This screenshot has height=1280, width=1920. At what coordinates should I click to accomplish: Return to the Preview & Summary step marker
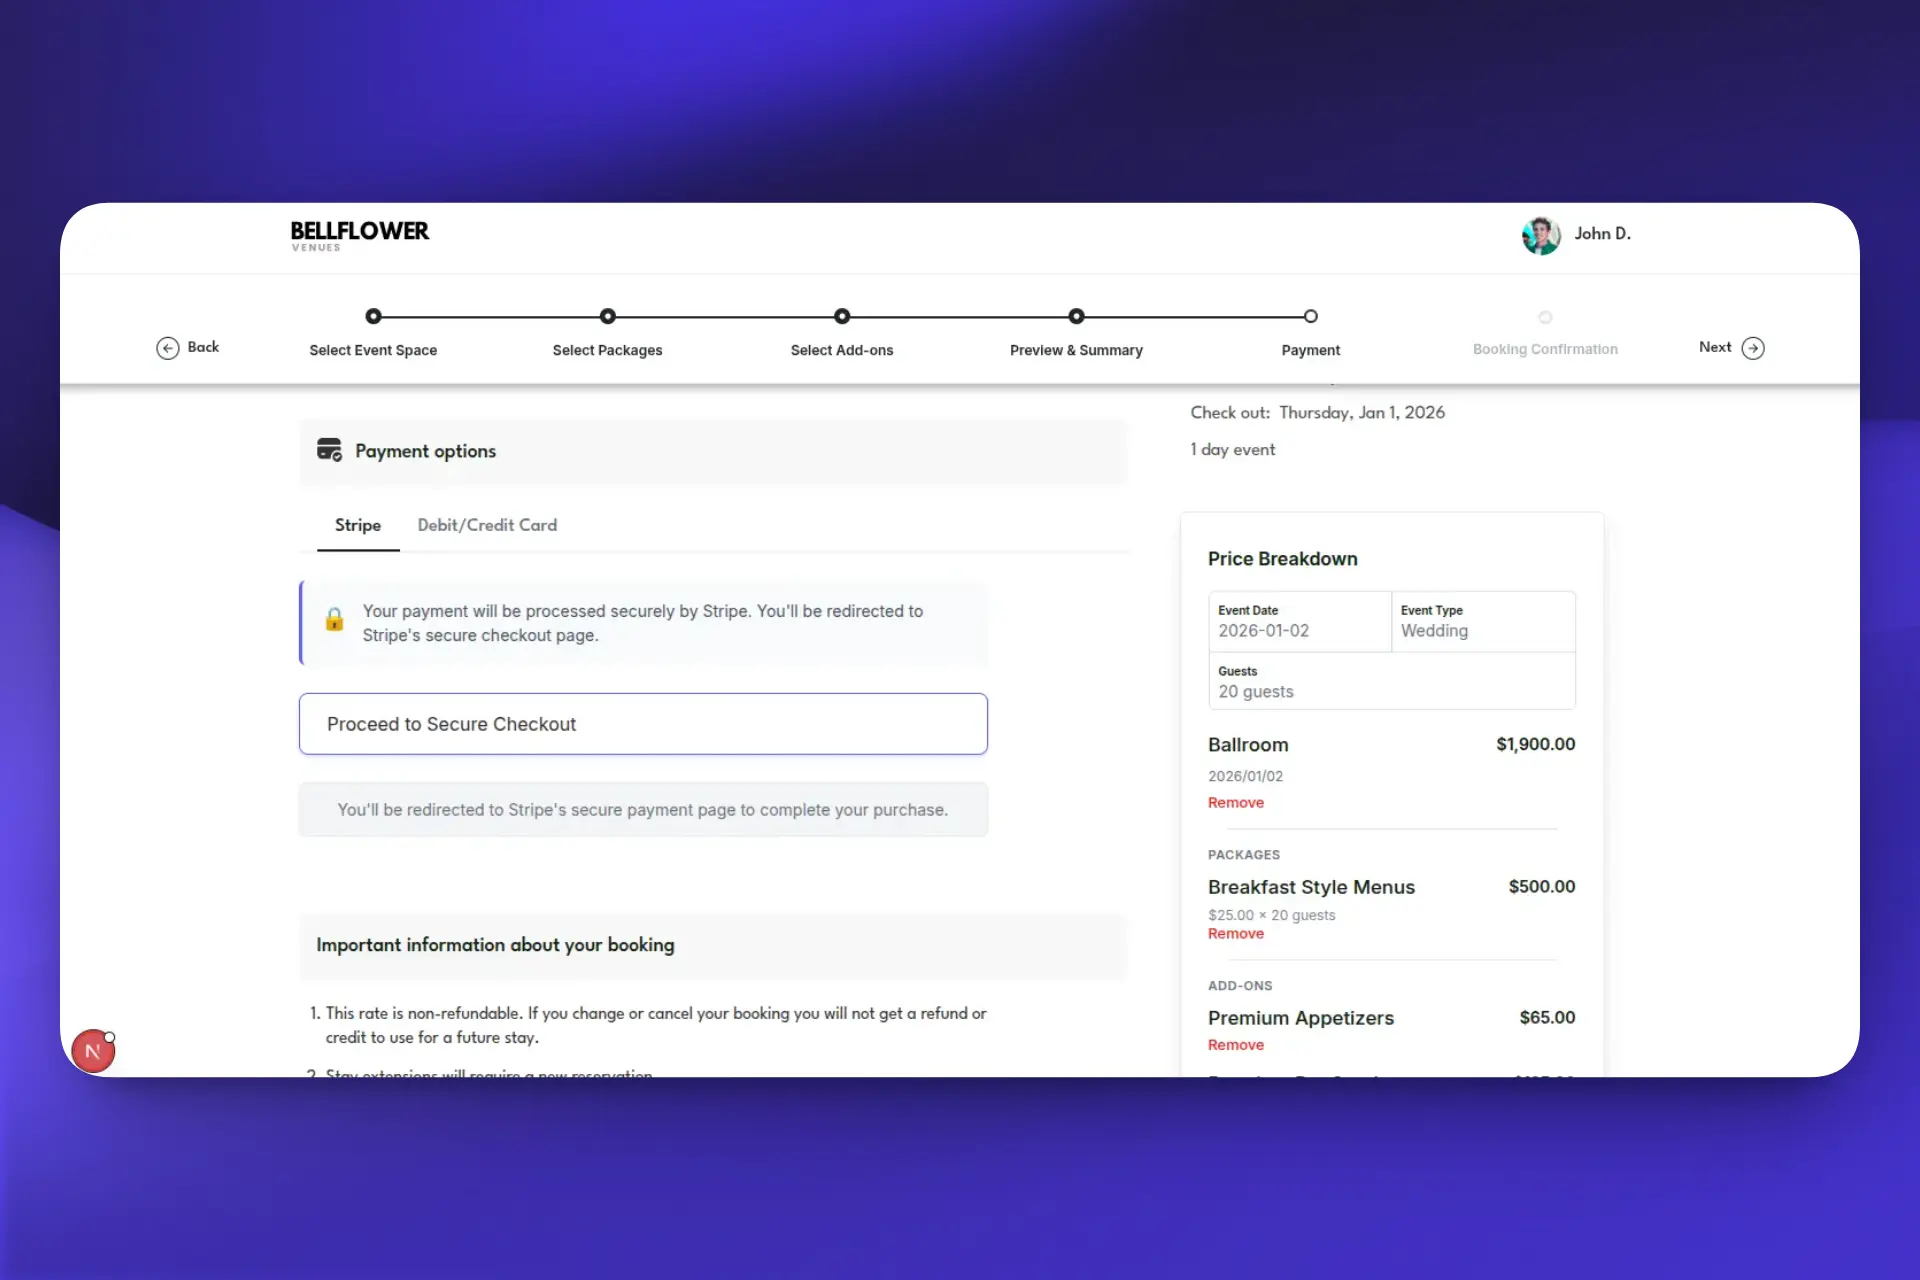point(1076,316)
